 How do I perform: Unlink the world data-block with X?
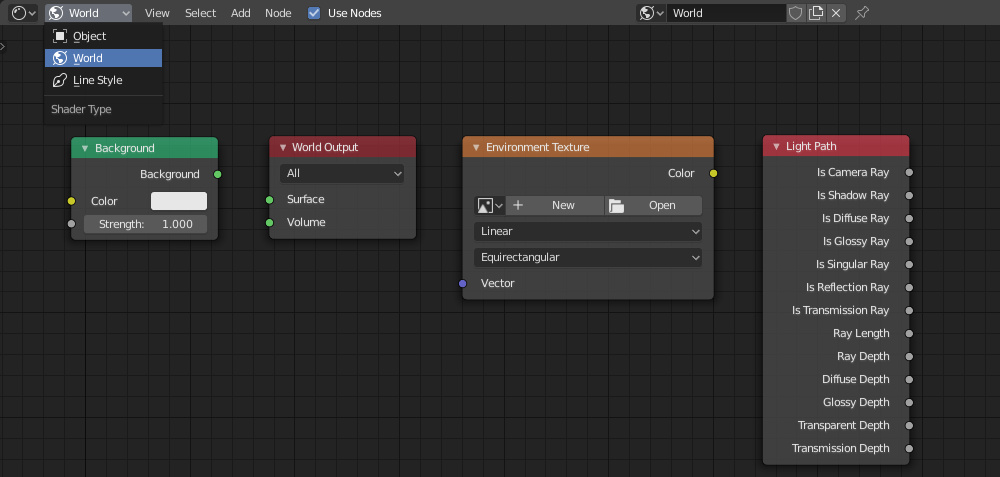836,13
